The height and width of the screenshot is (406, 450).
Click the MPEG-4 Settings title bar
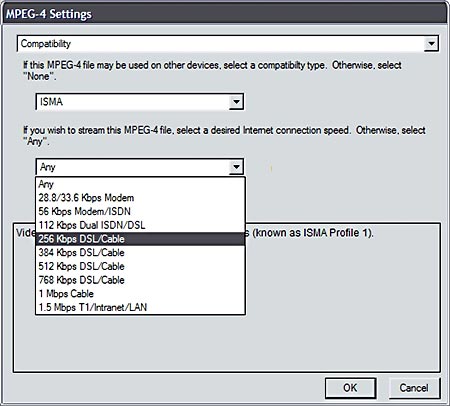pos(225,14)
